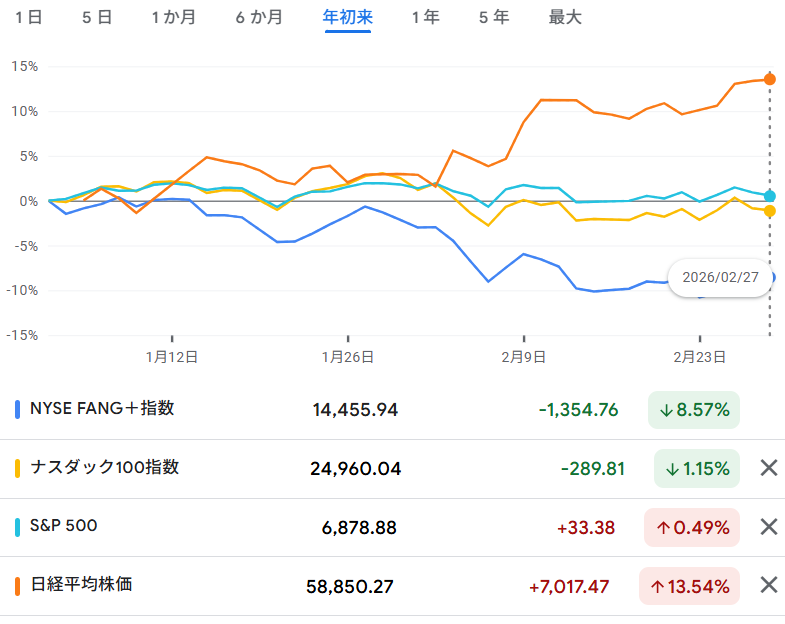Select the 1か月 time range

173,18
